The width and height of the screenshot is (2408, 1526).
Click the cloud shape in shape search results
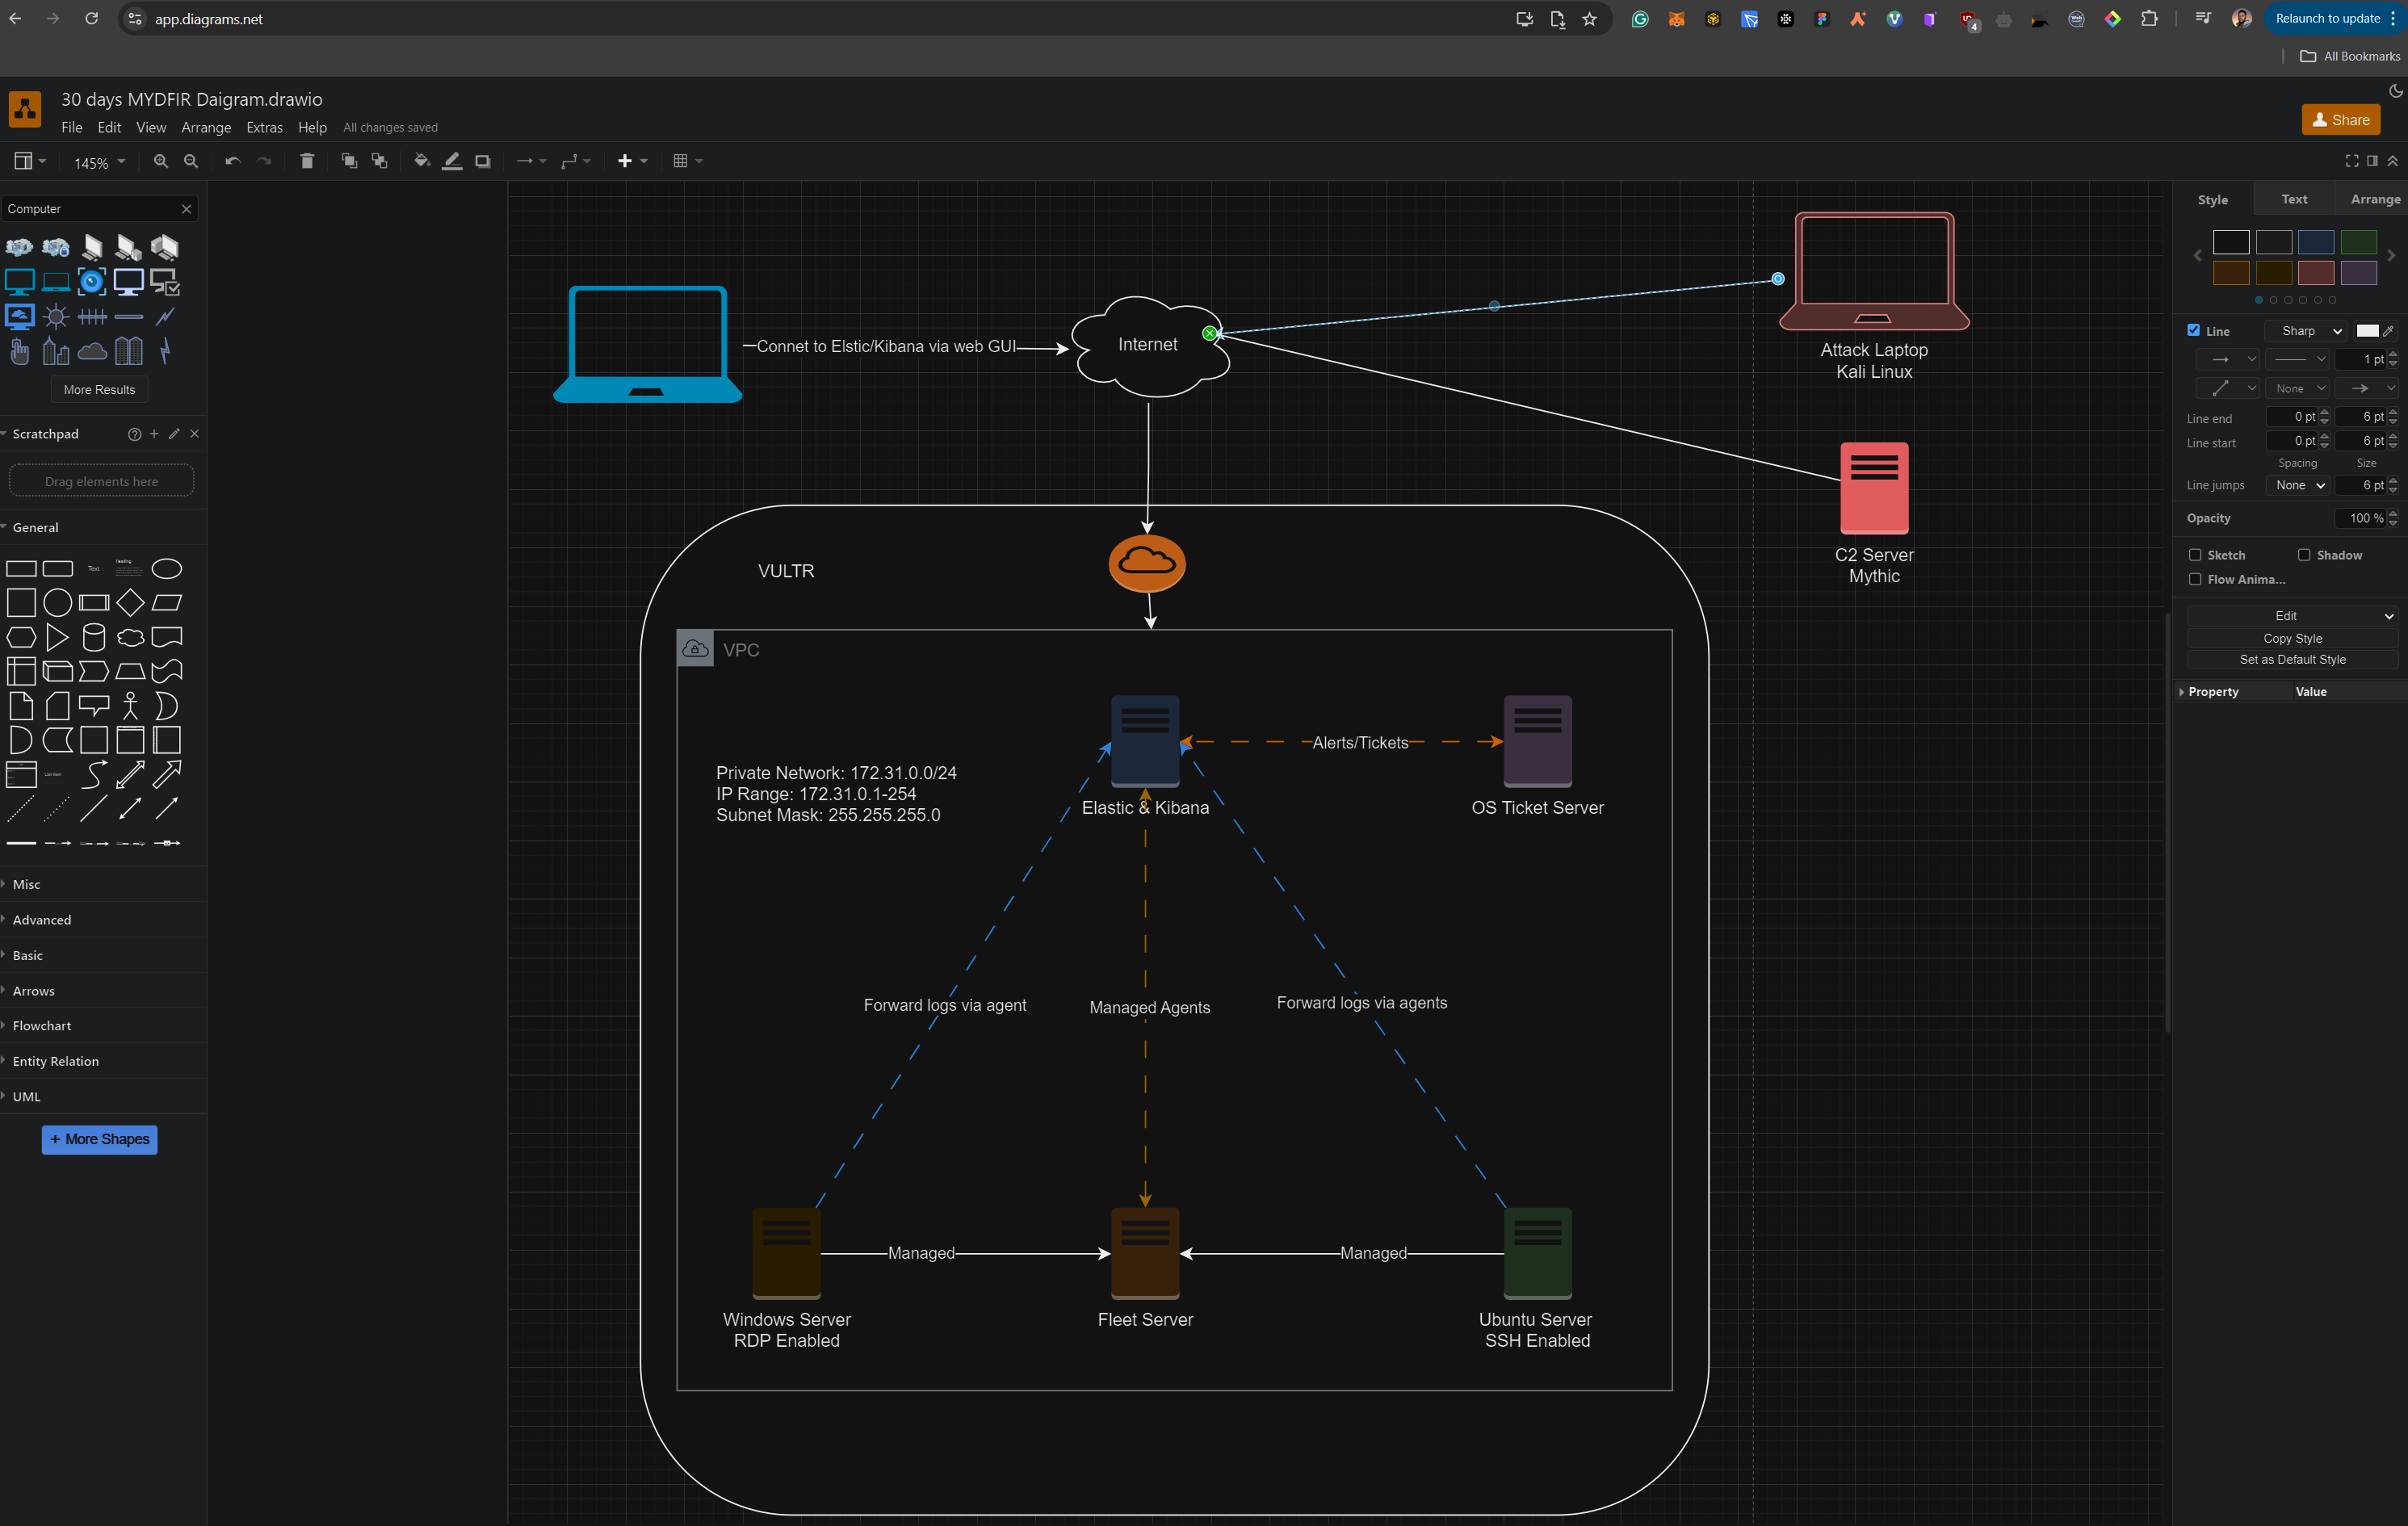92,351
